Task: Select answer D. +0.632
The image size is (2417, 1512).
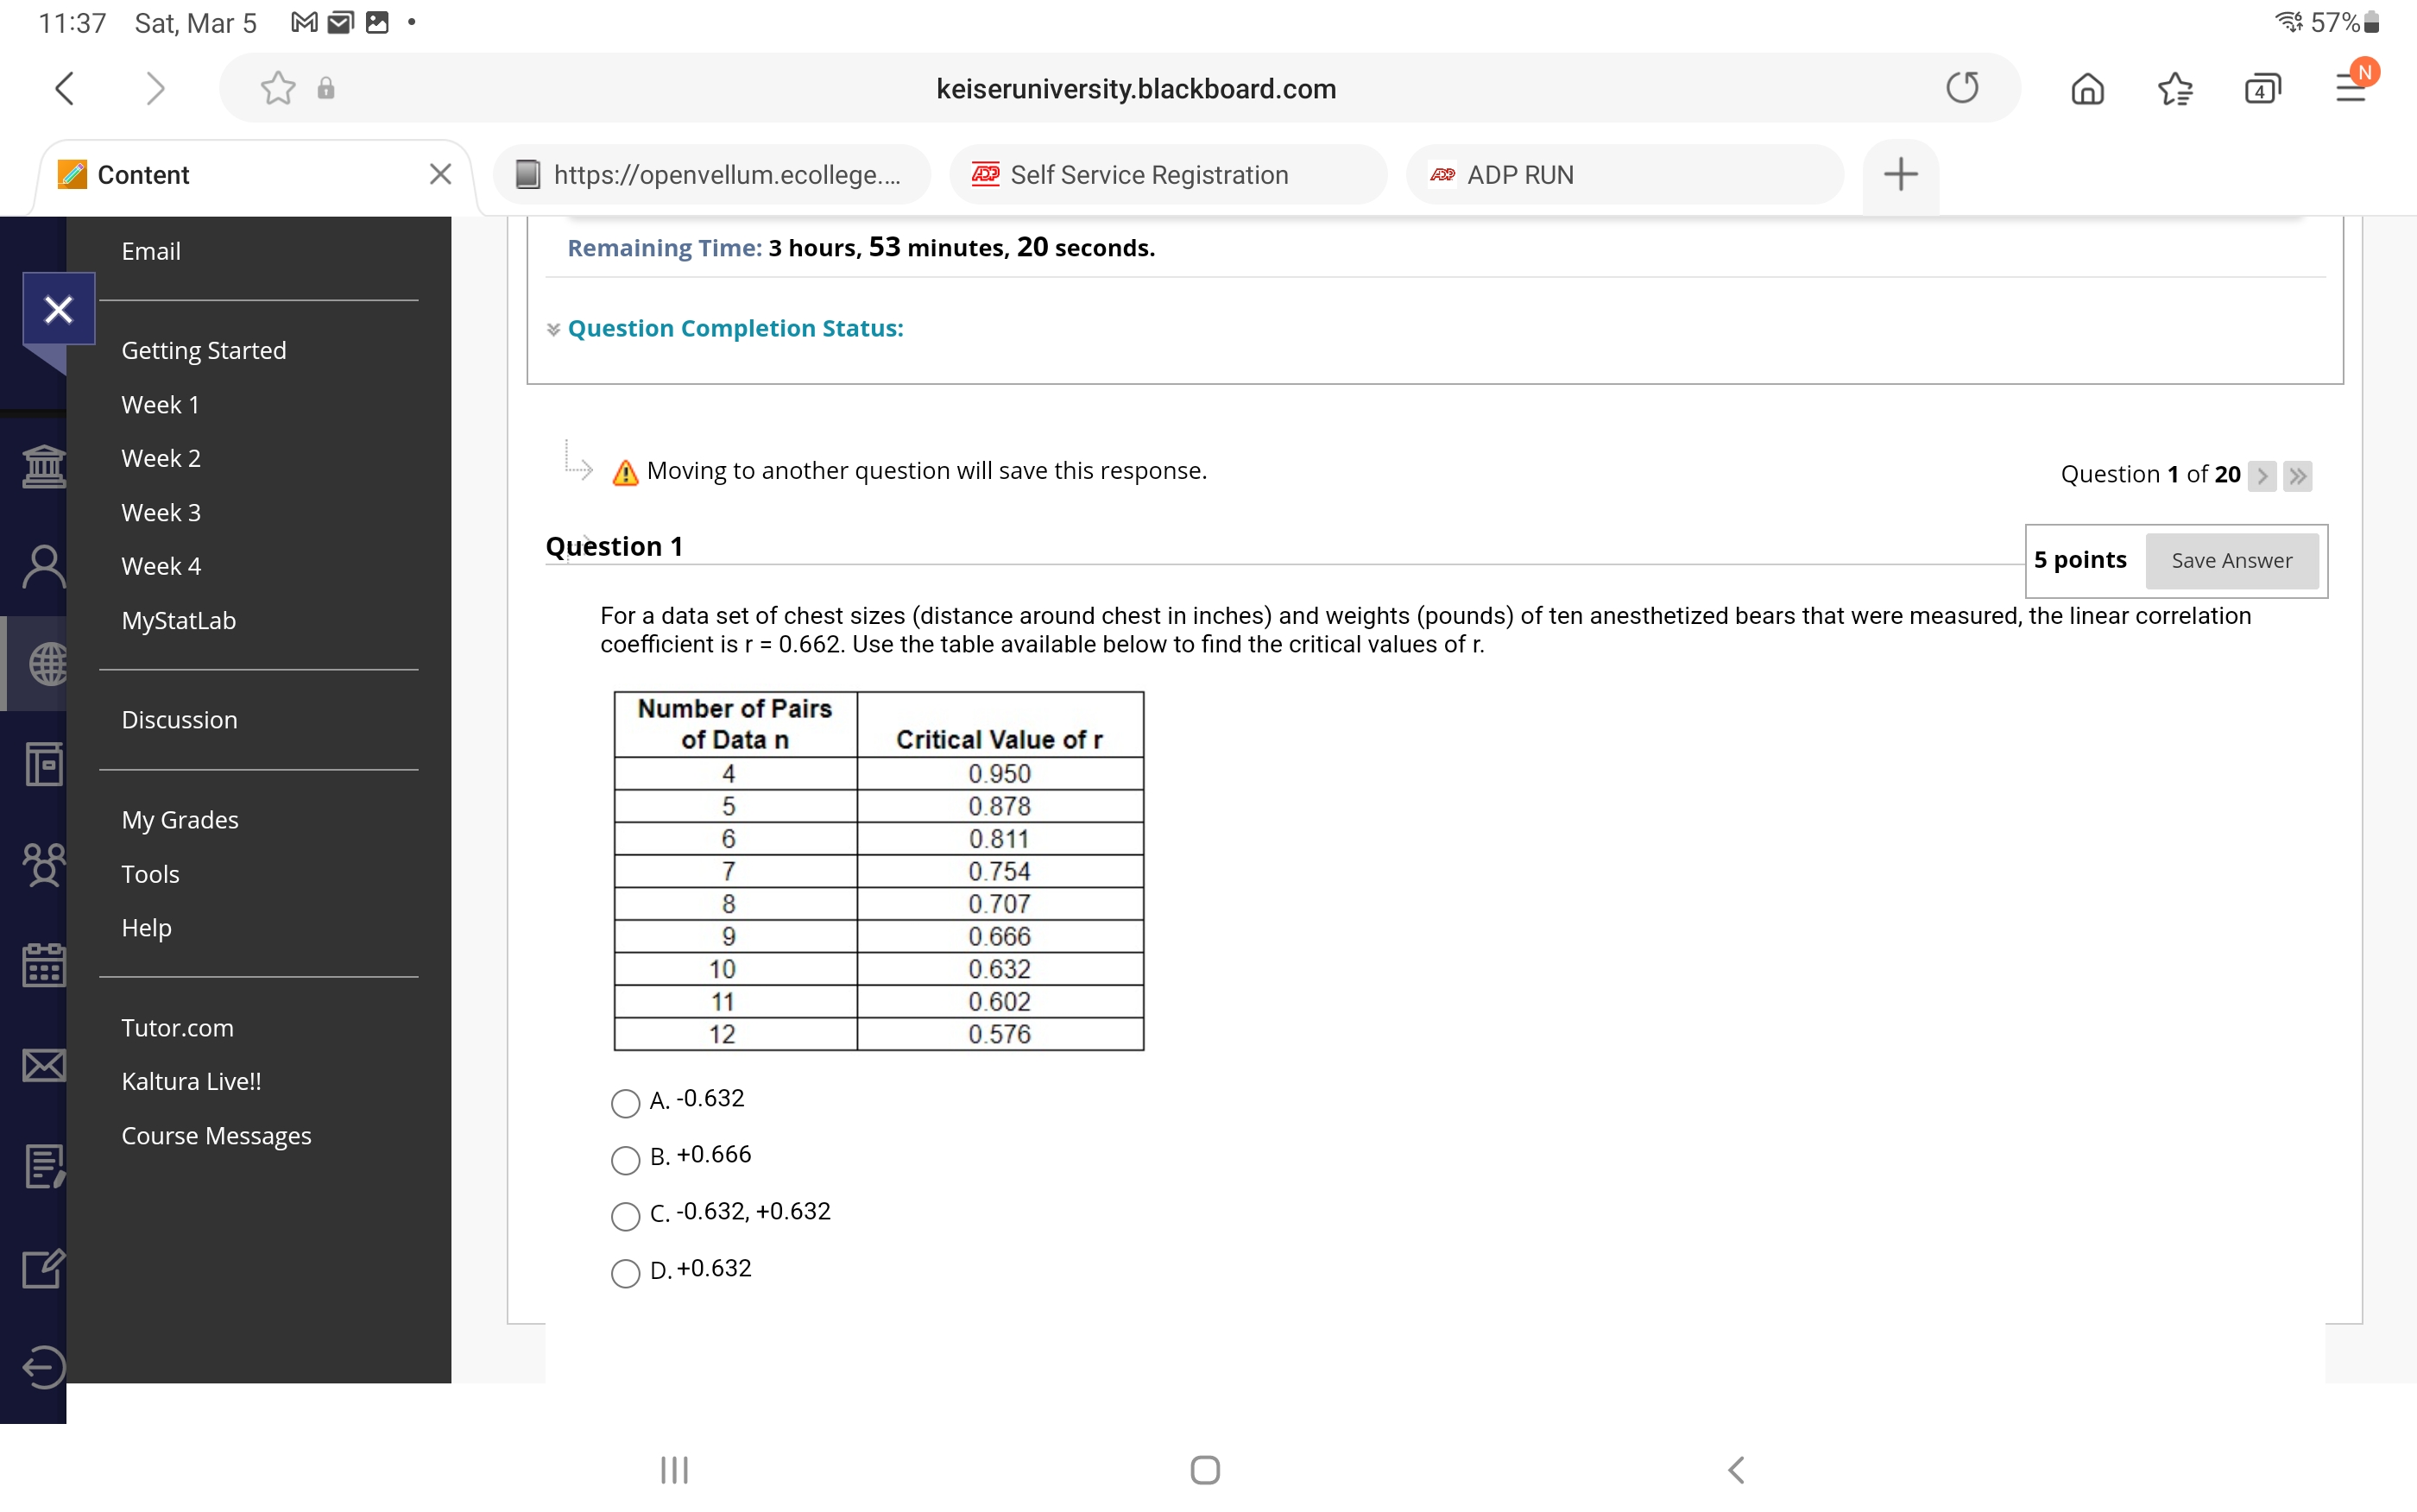Action: tap(625, 1273)
